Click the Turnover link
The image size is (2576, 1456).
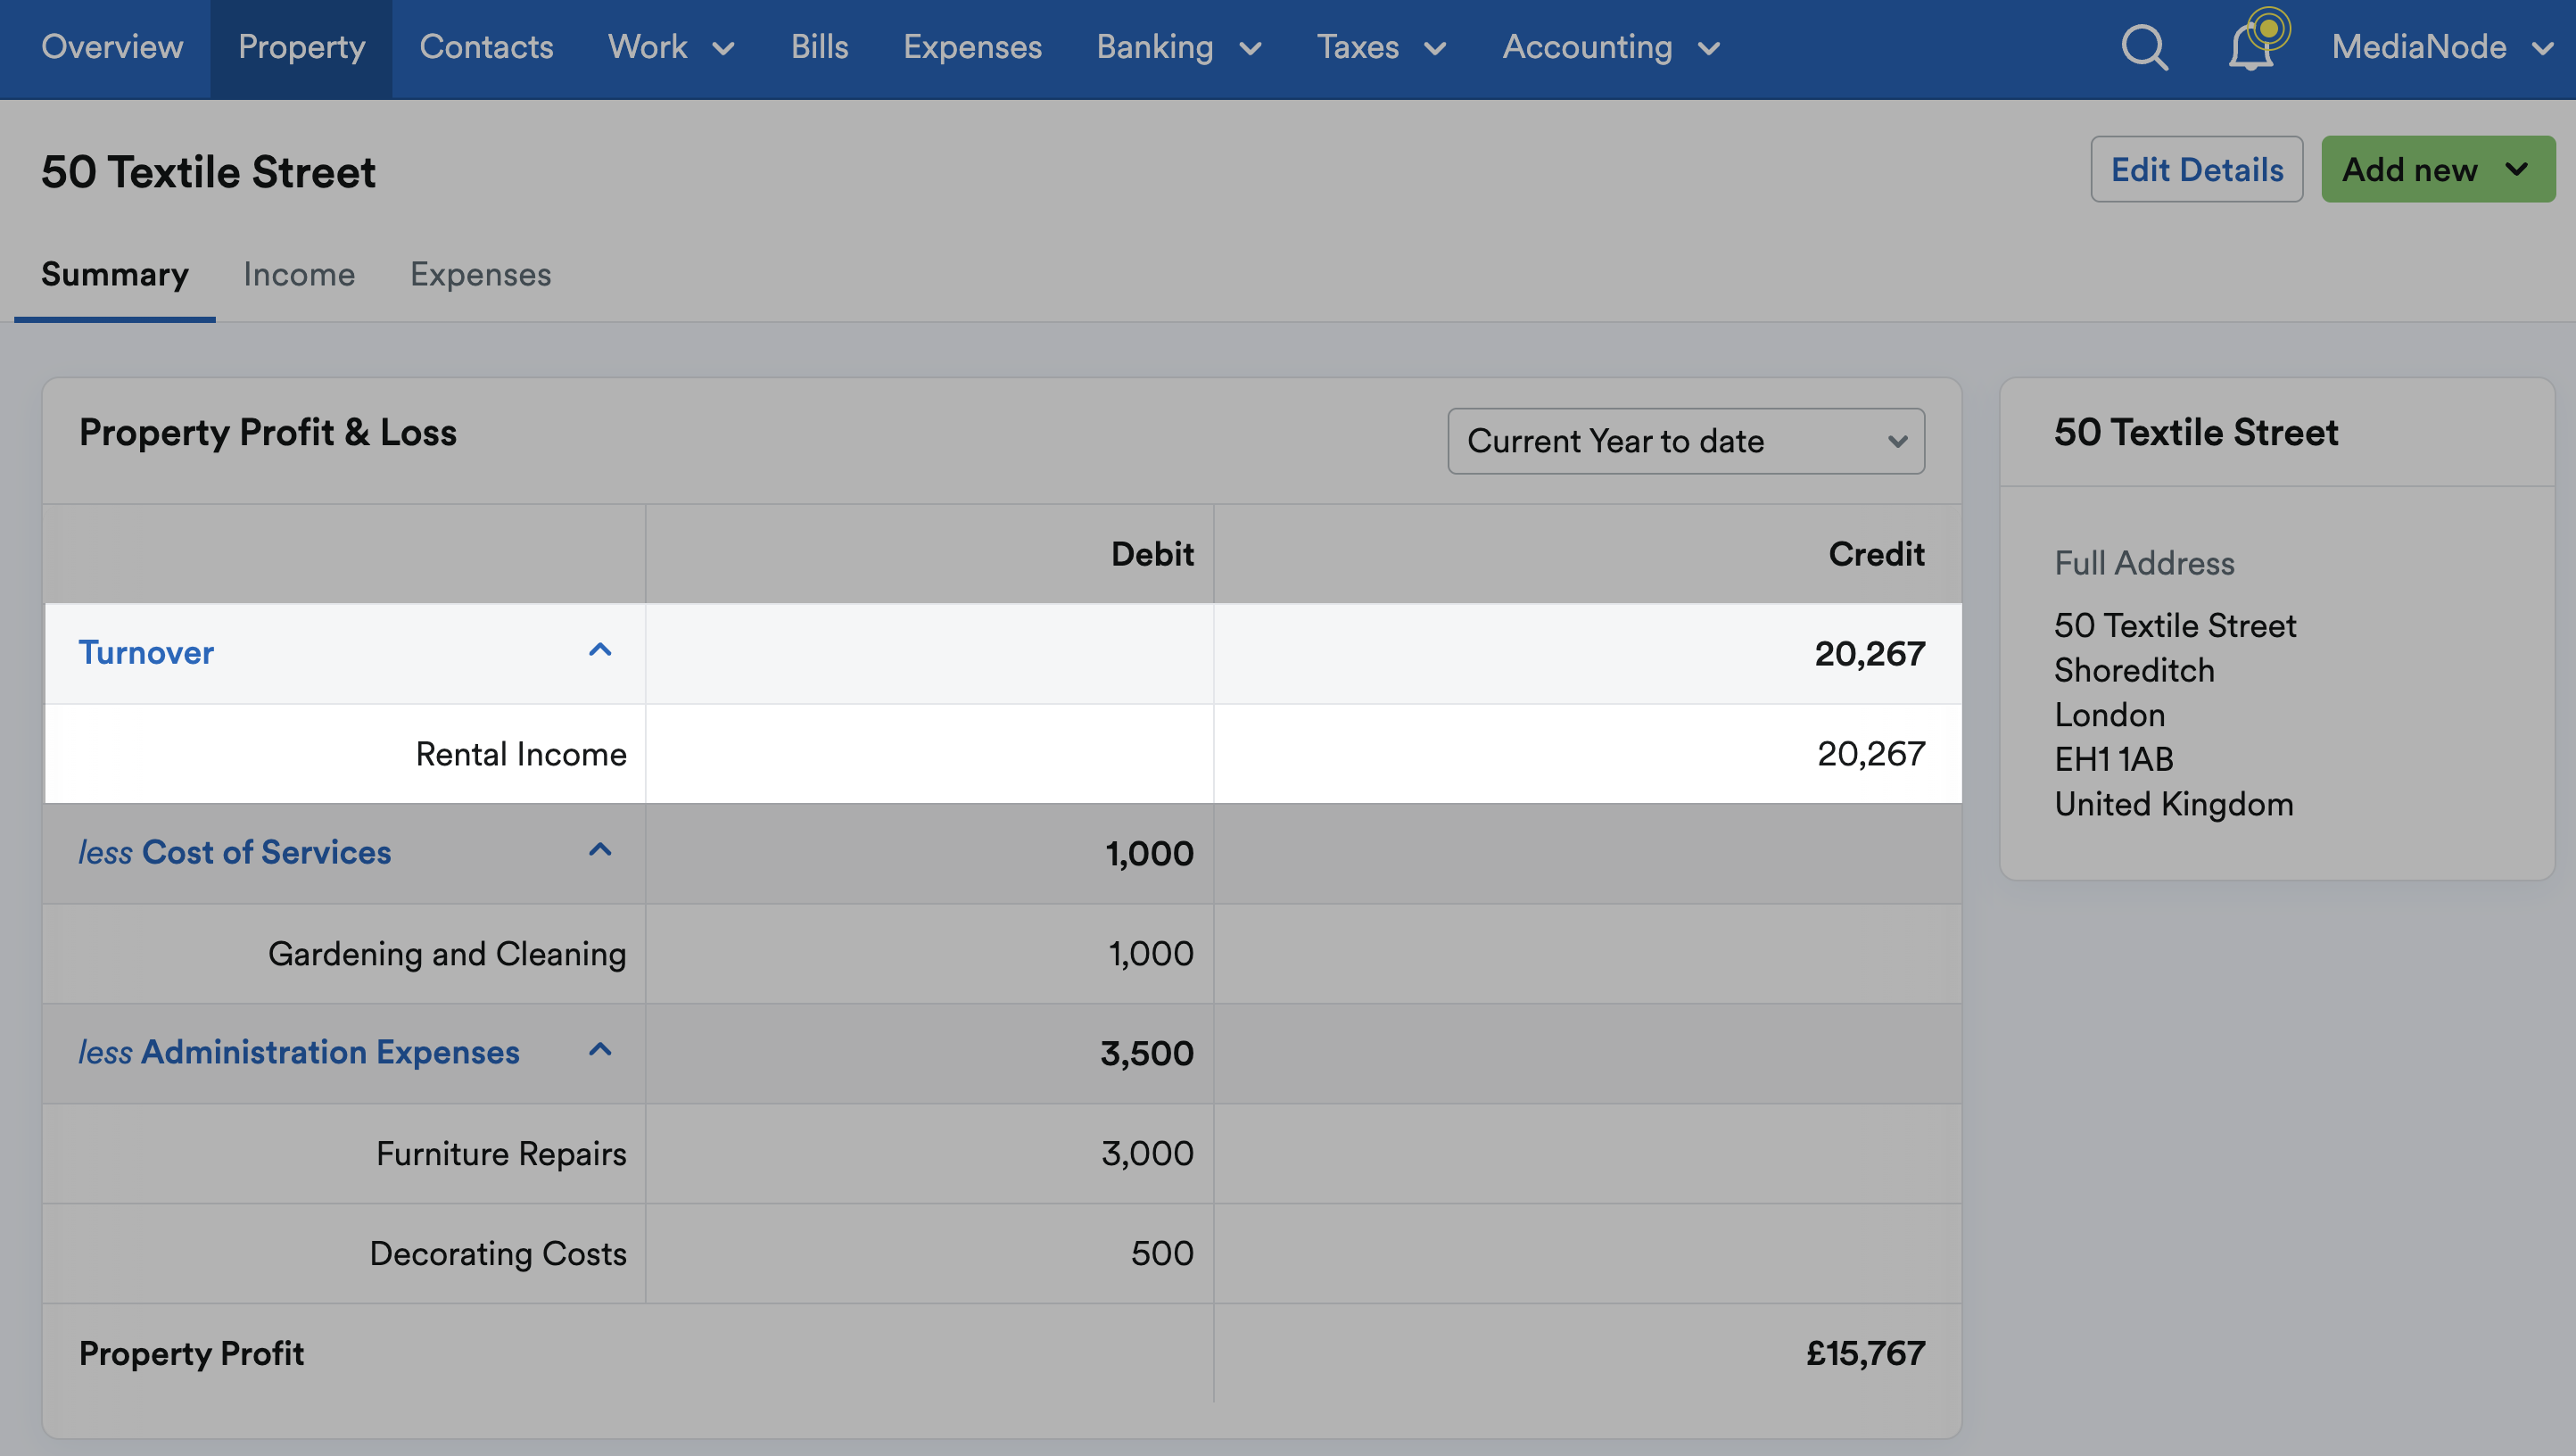[x=146, y=652]
